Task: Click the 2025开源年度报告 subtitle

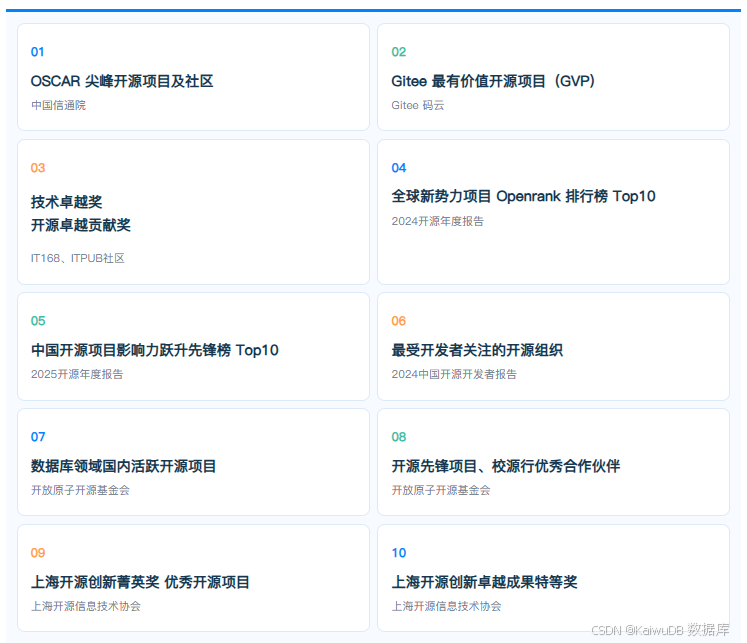Action: tap(77, 374)
